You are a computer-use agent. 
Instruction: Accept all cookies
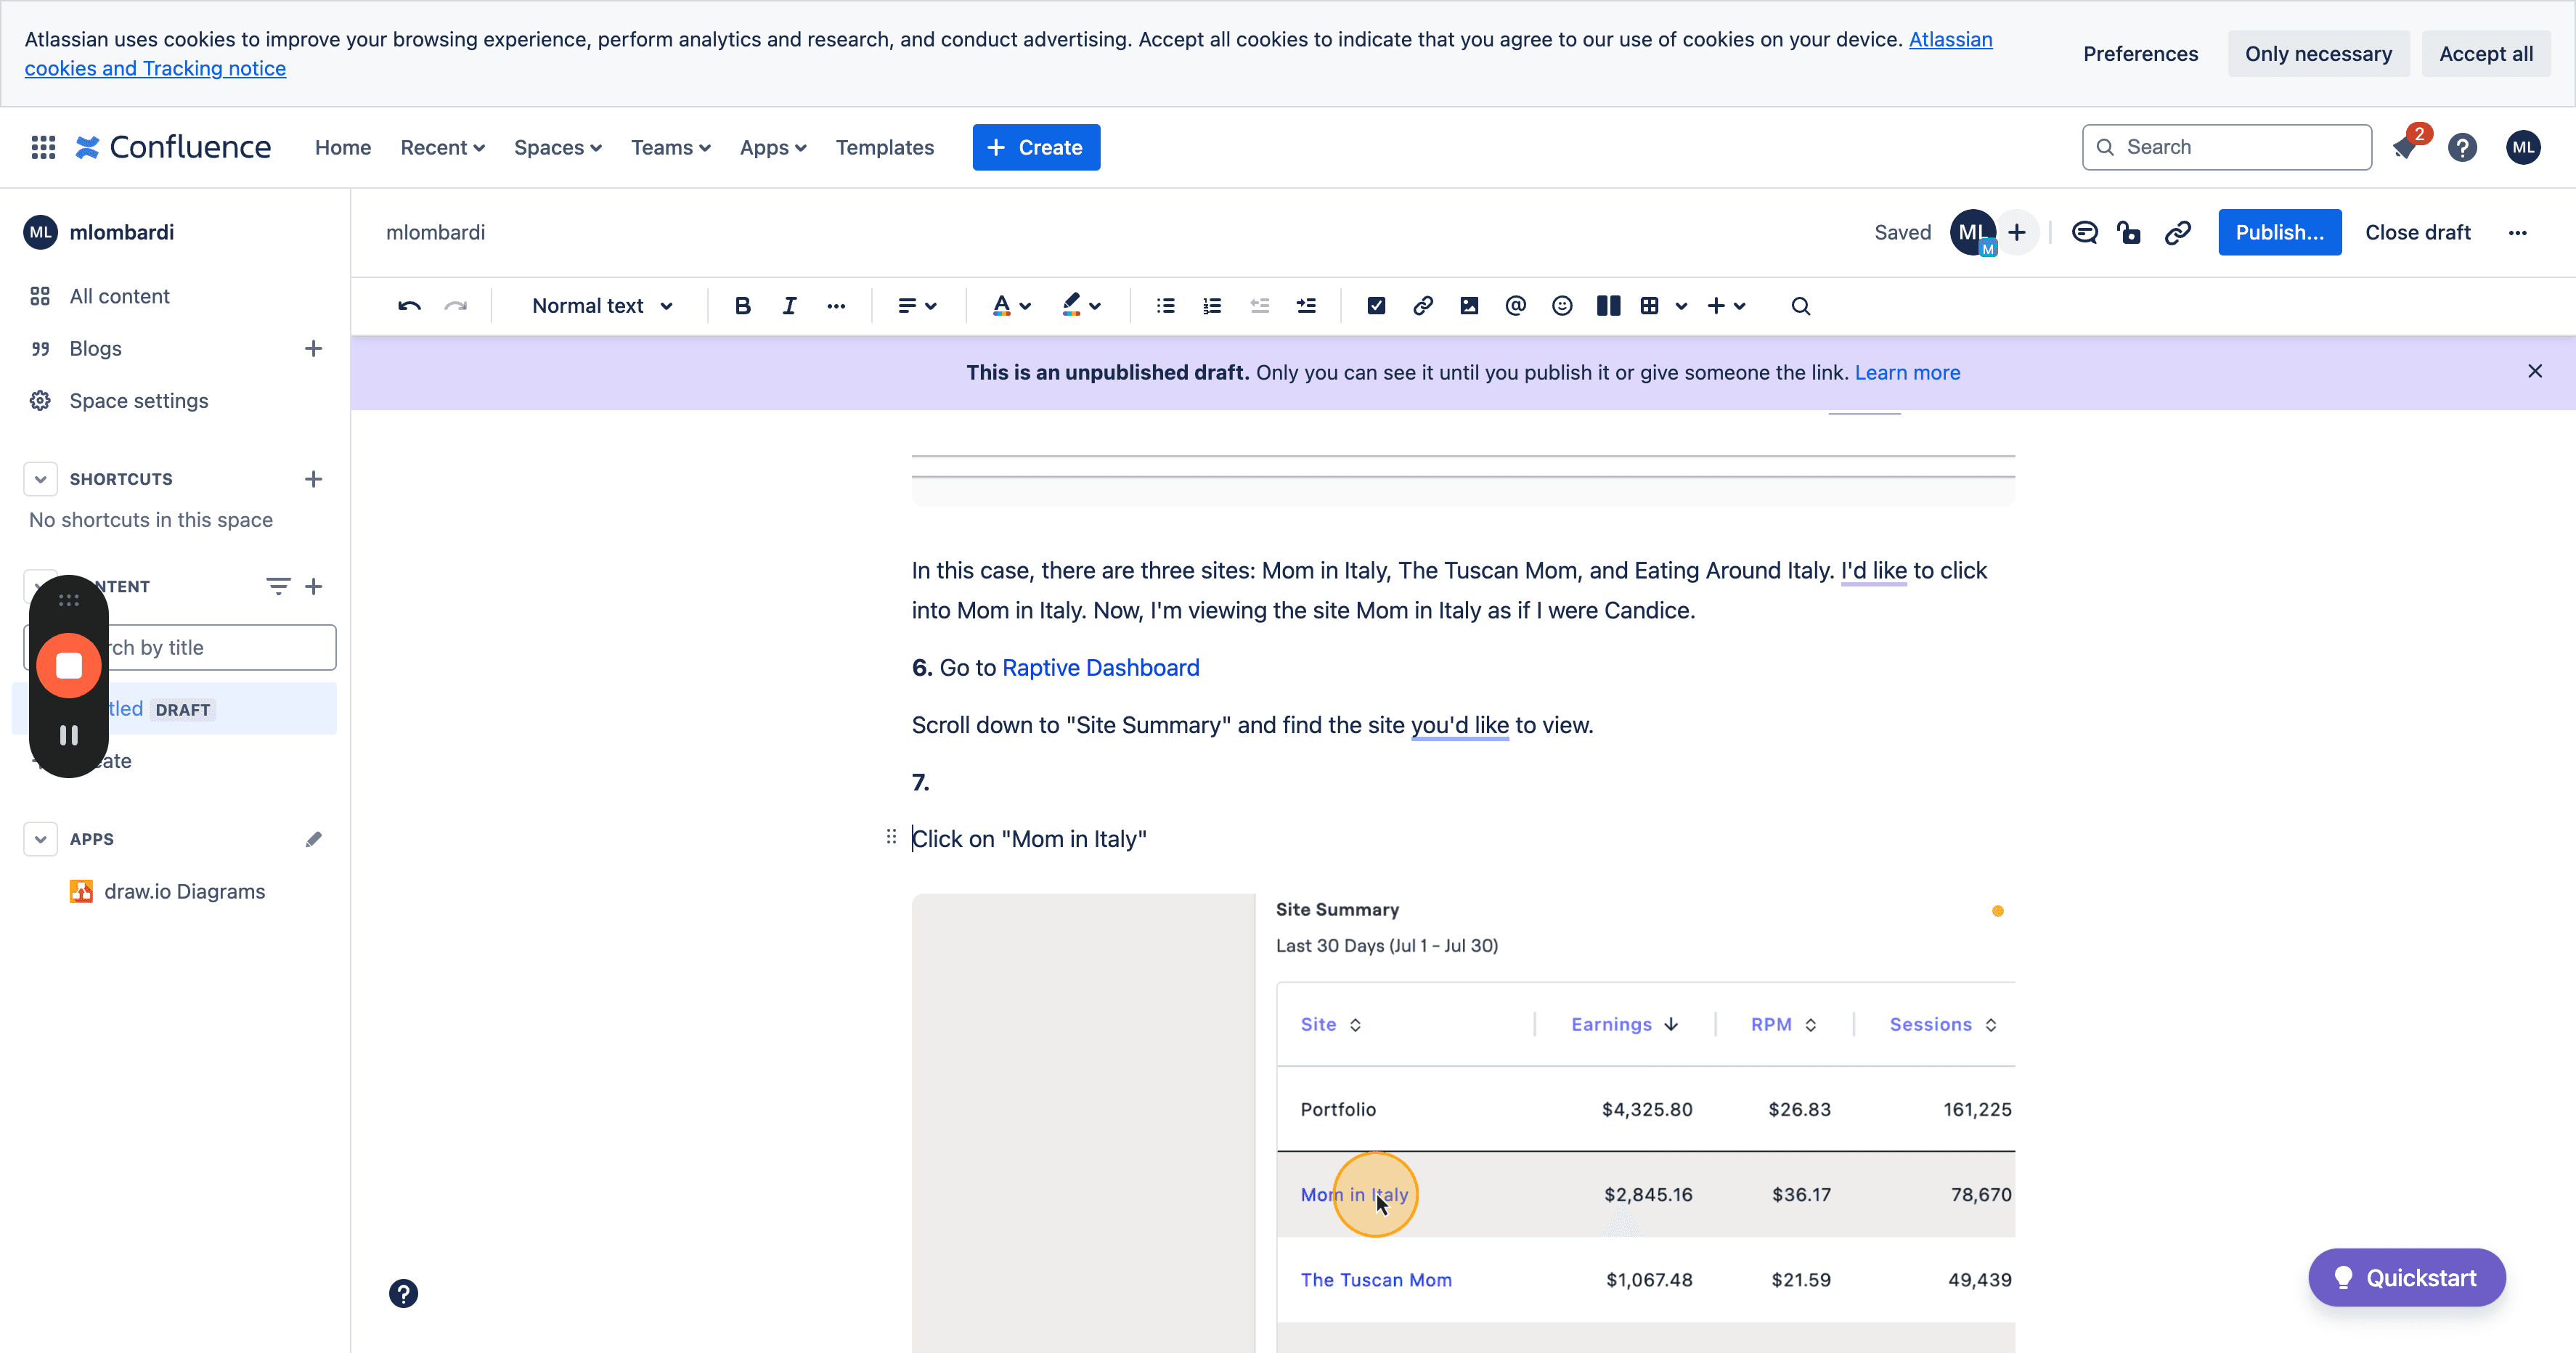2485,54
